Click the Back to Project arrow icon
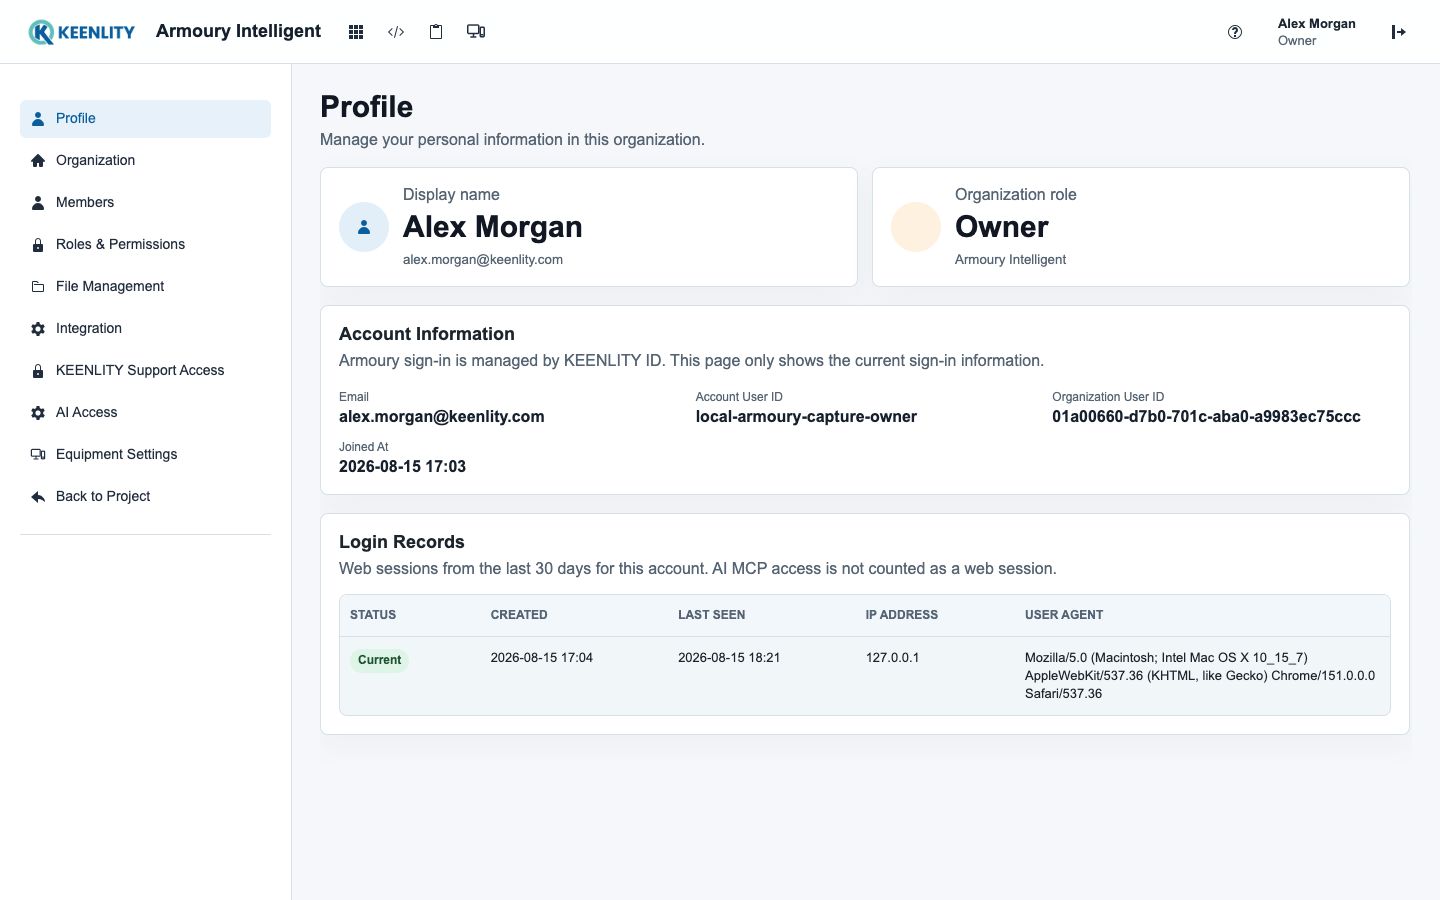The height and width of the screenshot is (900, 1440). (x=38, y=496)
